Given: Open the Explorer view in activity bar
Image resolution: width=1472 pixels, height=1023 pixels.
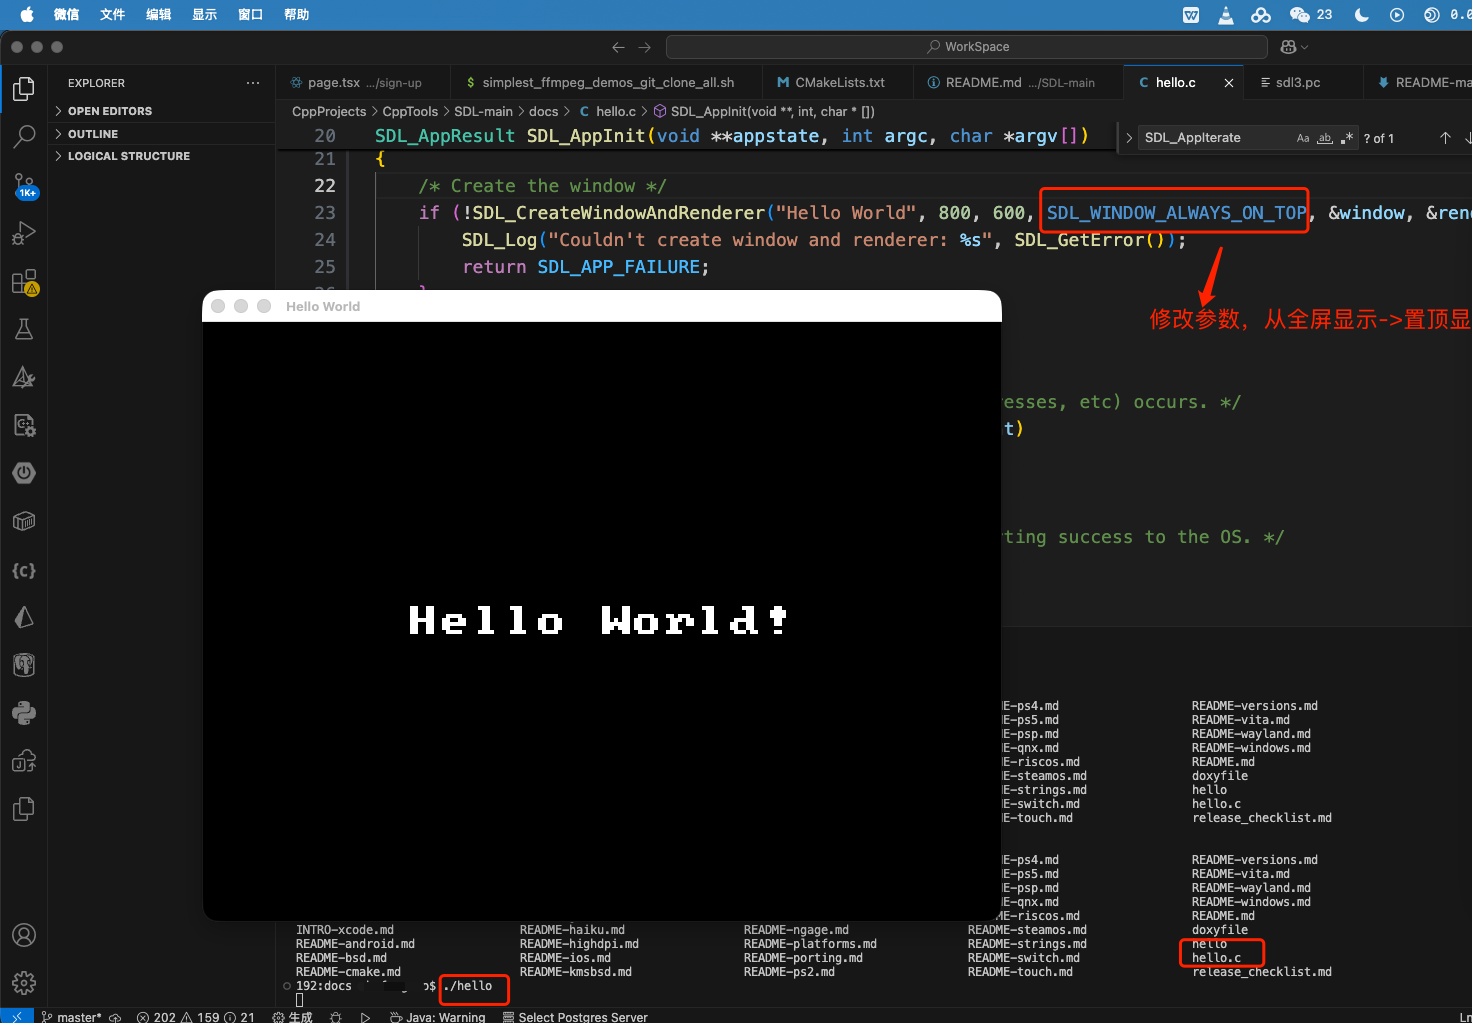Looking at the screenshot, I should 24,89.
